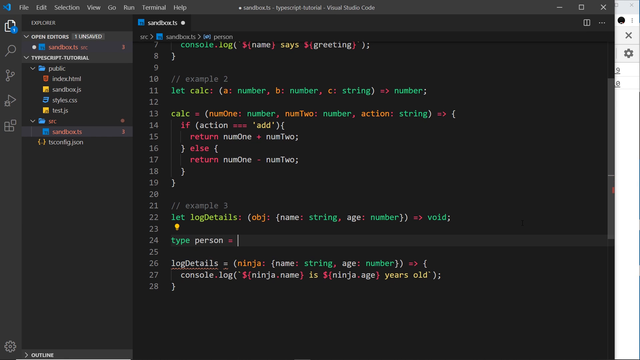The image size is (640, 360).
Task: Split the editor to the right
Action: [x=587, y=23]
